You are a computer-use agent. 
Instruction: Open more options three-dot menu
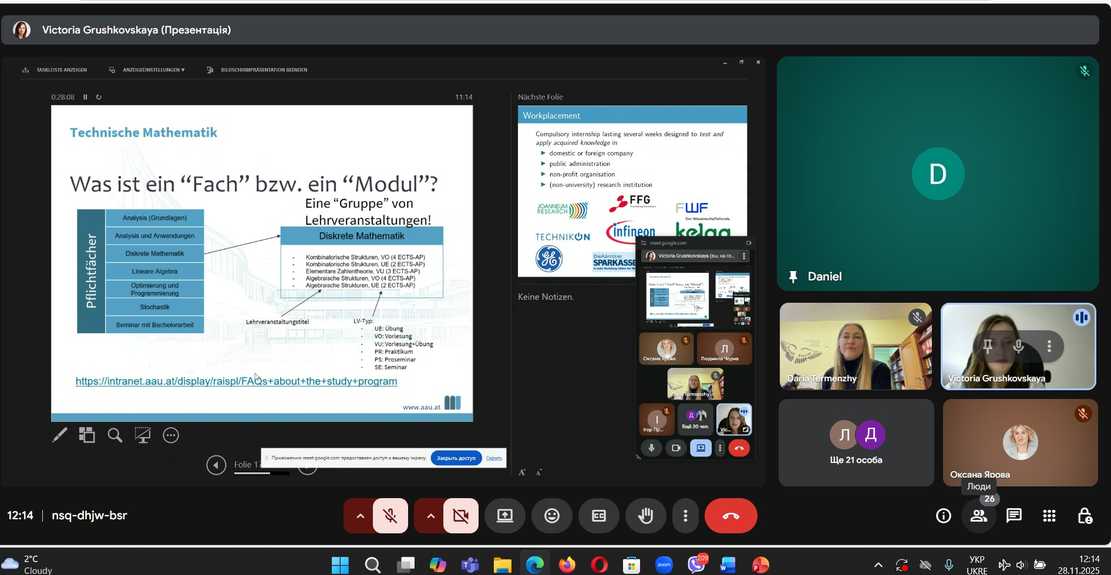pos(685,516)
